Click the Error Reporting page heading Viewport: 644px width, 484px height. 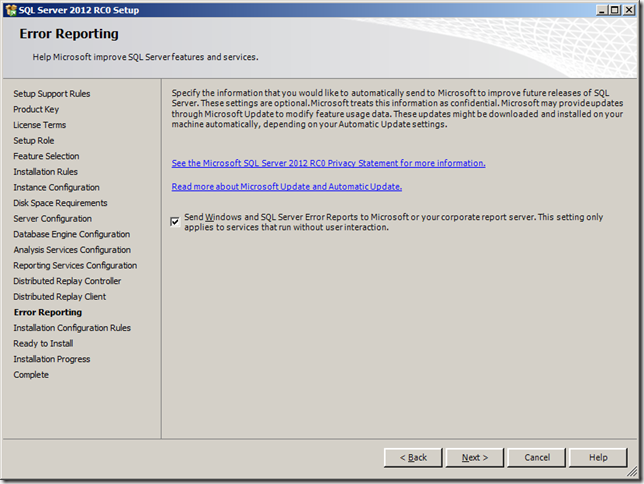click(x=69, y=34)
